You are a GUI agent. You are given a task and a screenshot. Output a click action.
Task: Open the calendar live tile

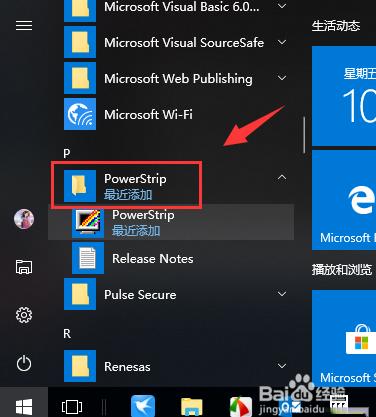344,96
